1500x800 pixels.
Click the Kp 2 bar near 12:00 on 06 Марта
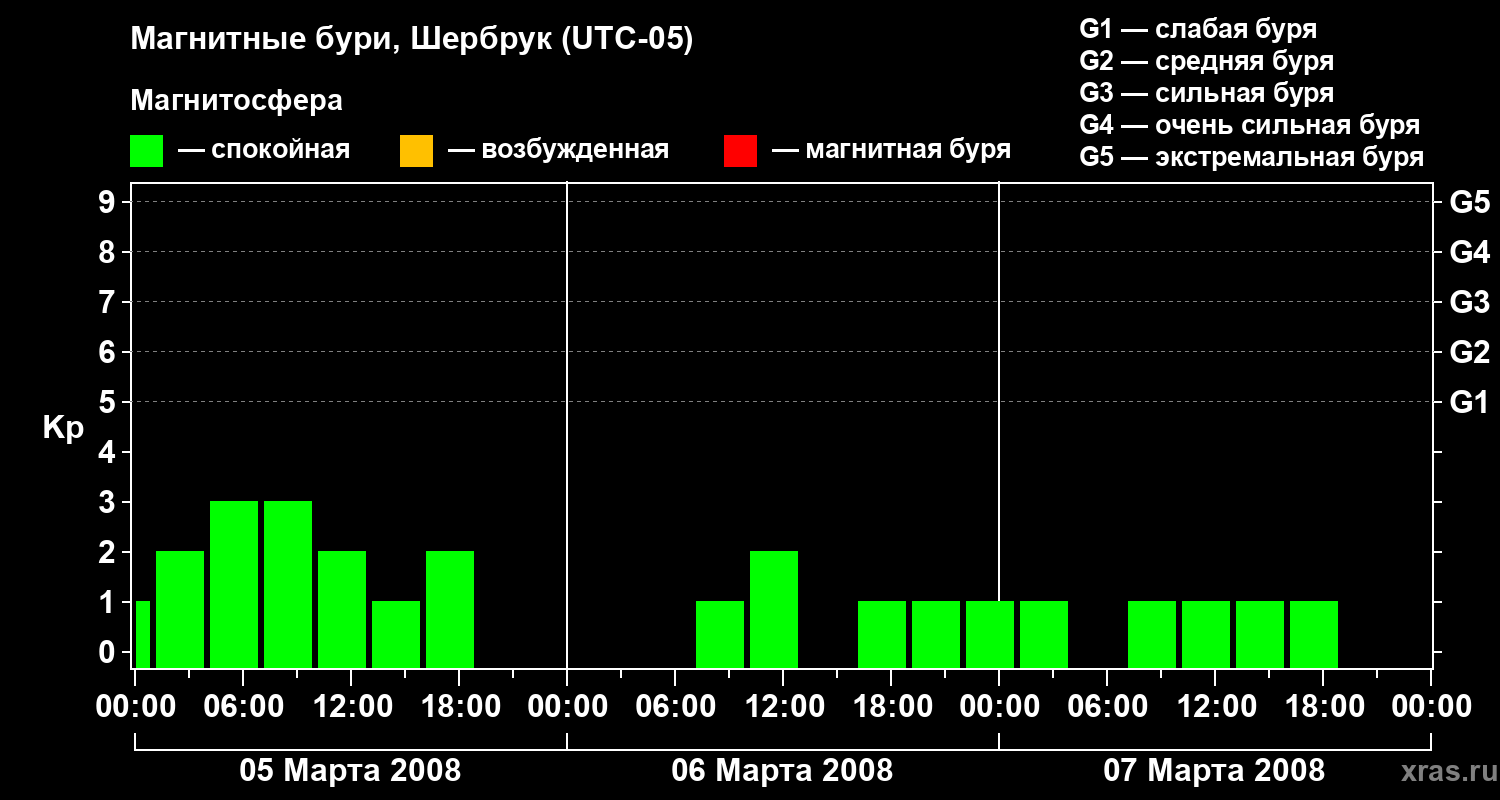point(774,609)
